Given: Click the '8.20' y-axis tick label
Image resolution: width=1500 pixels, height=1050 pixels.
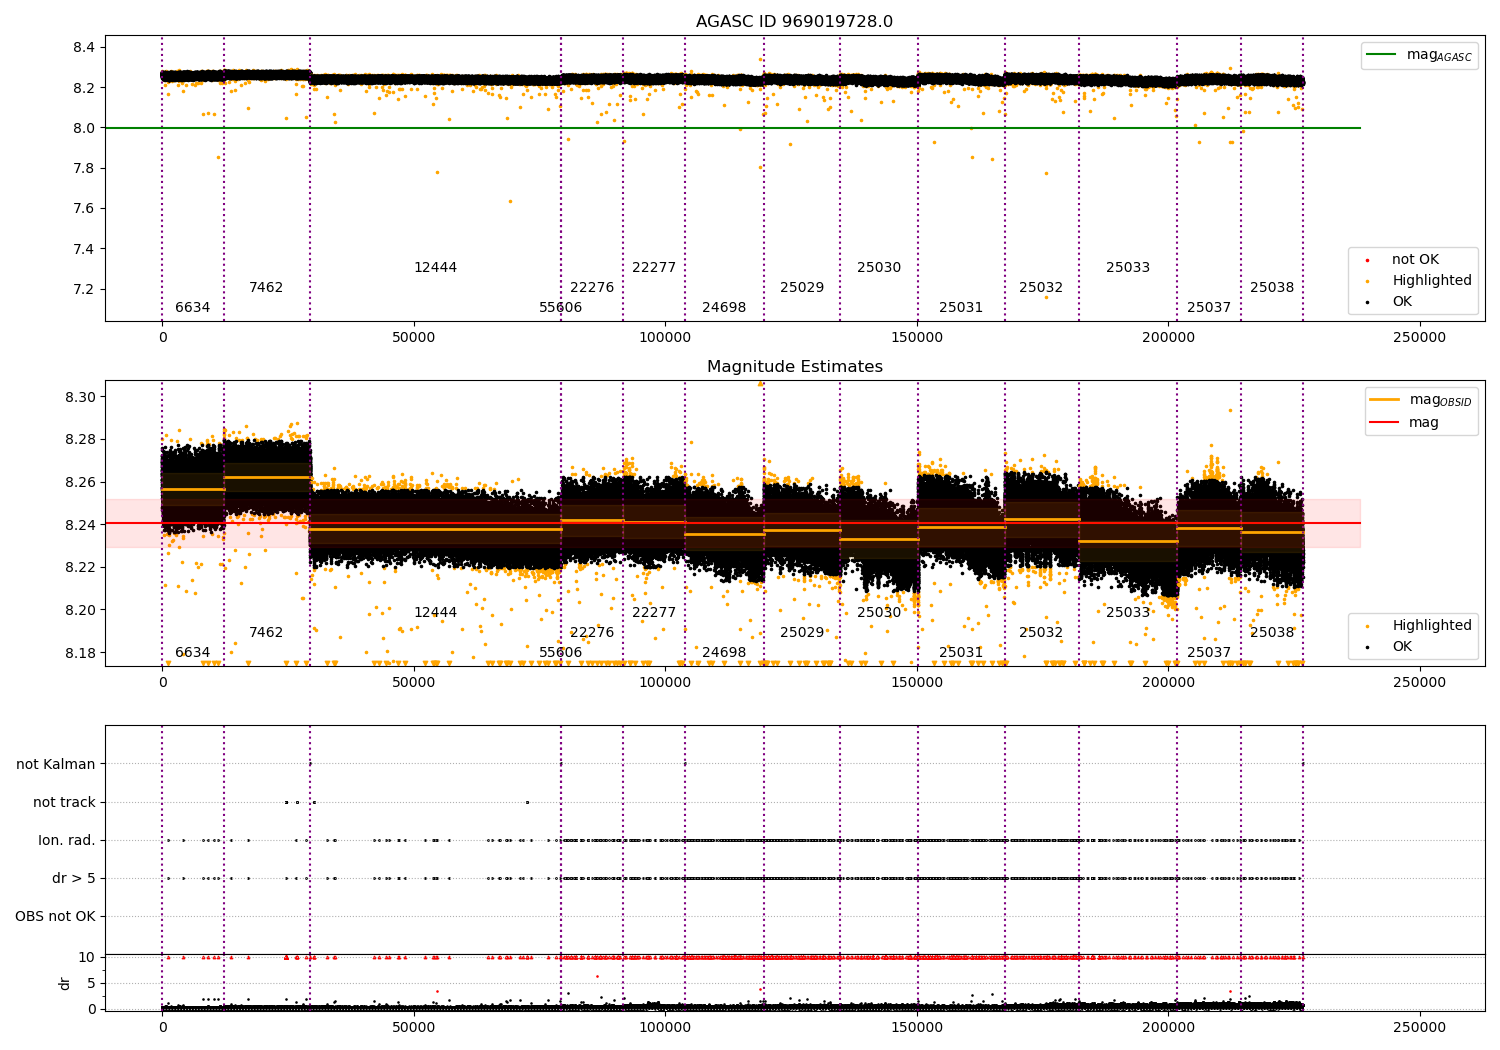Looking at the screenshot, I should pos(80,610).
